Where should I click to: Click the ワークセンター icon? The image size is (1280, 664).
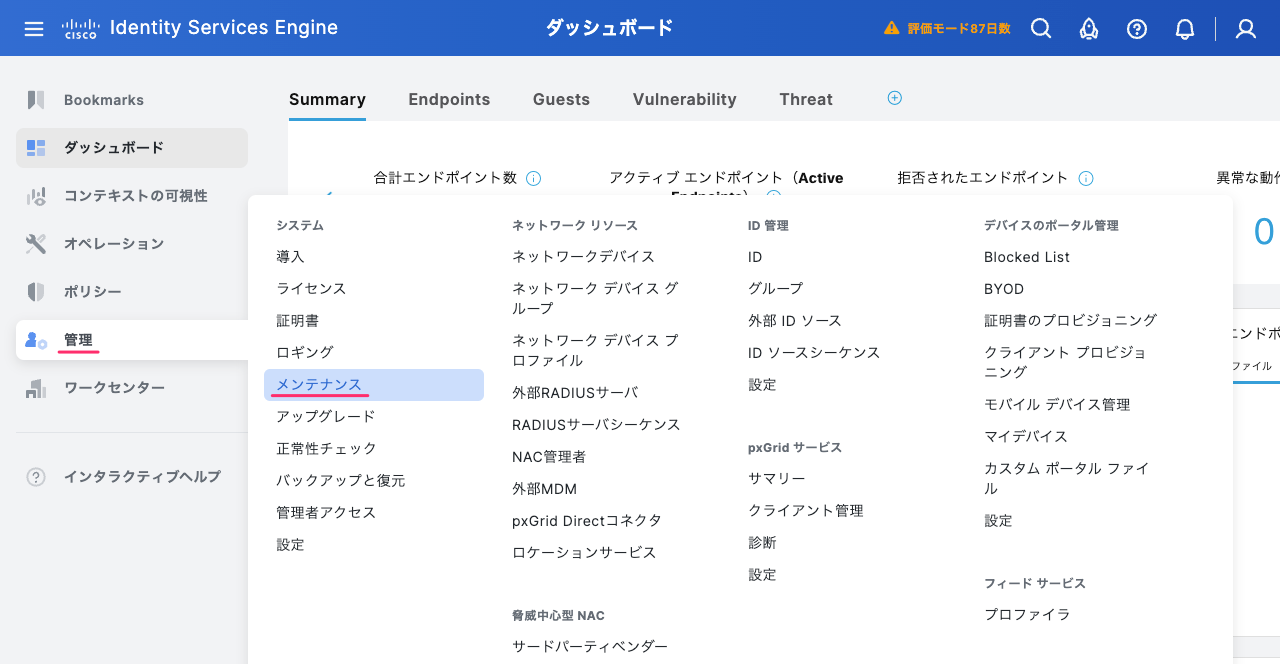point(36,388)
